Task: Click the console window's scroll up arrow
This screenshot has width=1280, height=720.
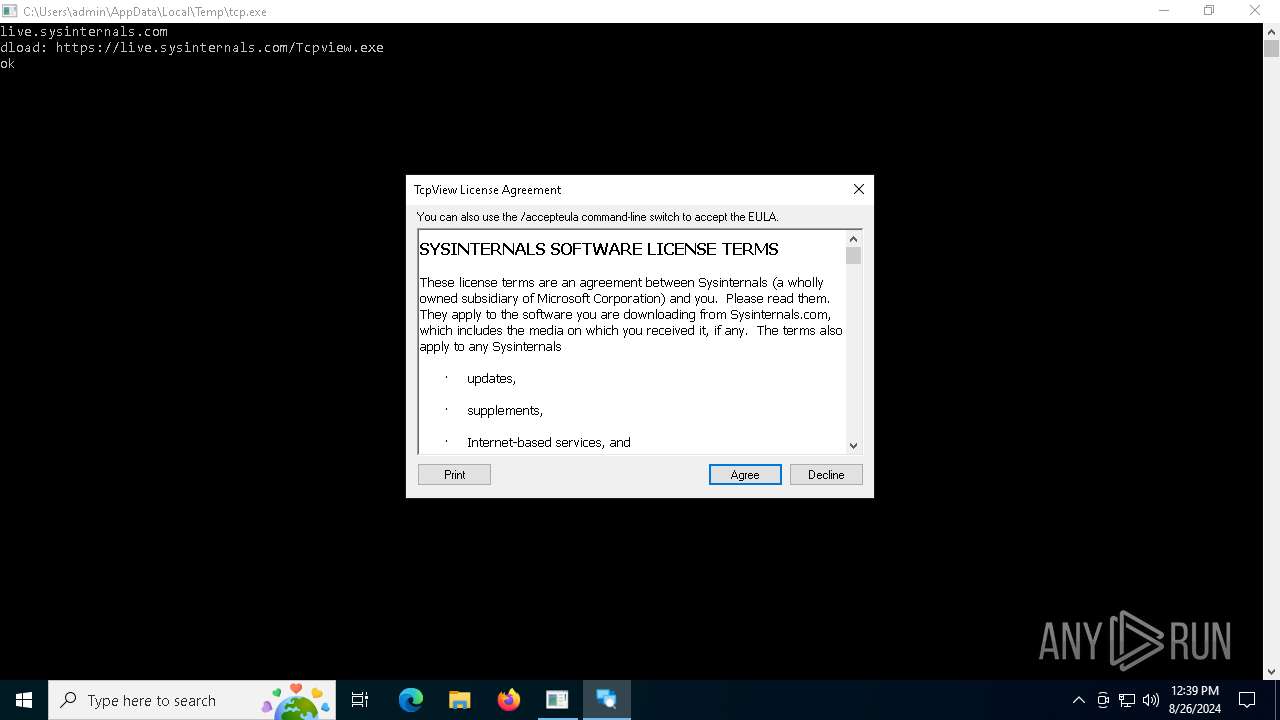Action: tap(1271, 31)
